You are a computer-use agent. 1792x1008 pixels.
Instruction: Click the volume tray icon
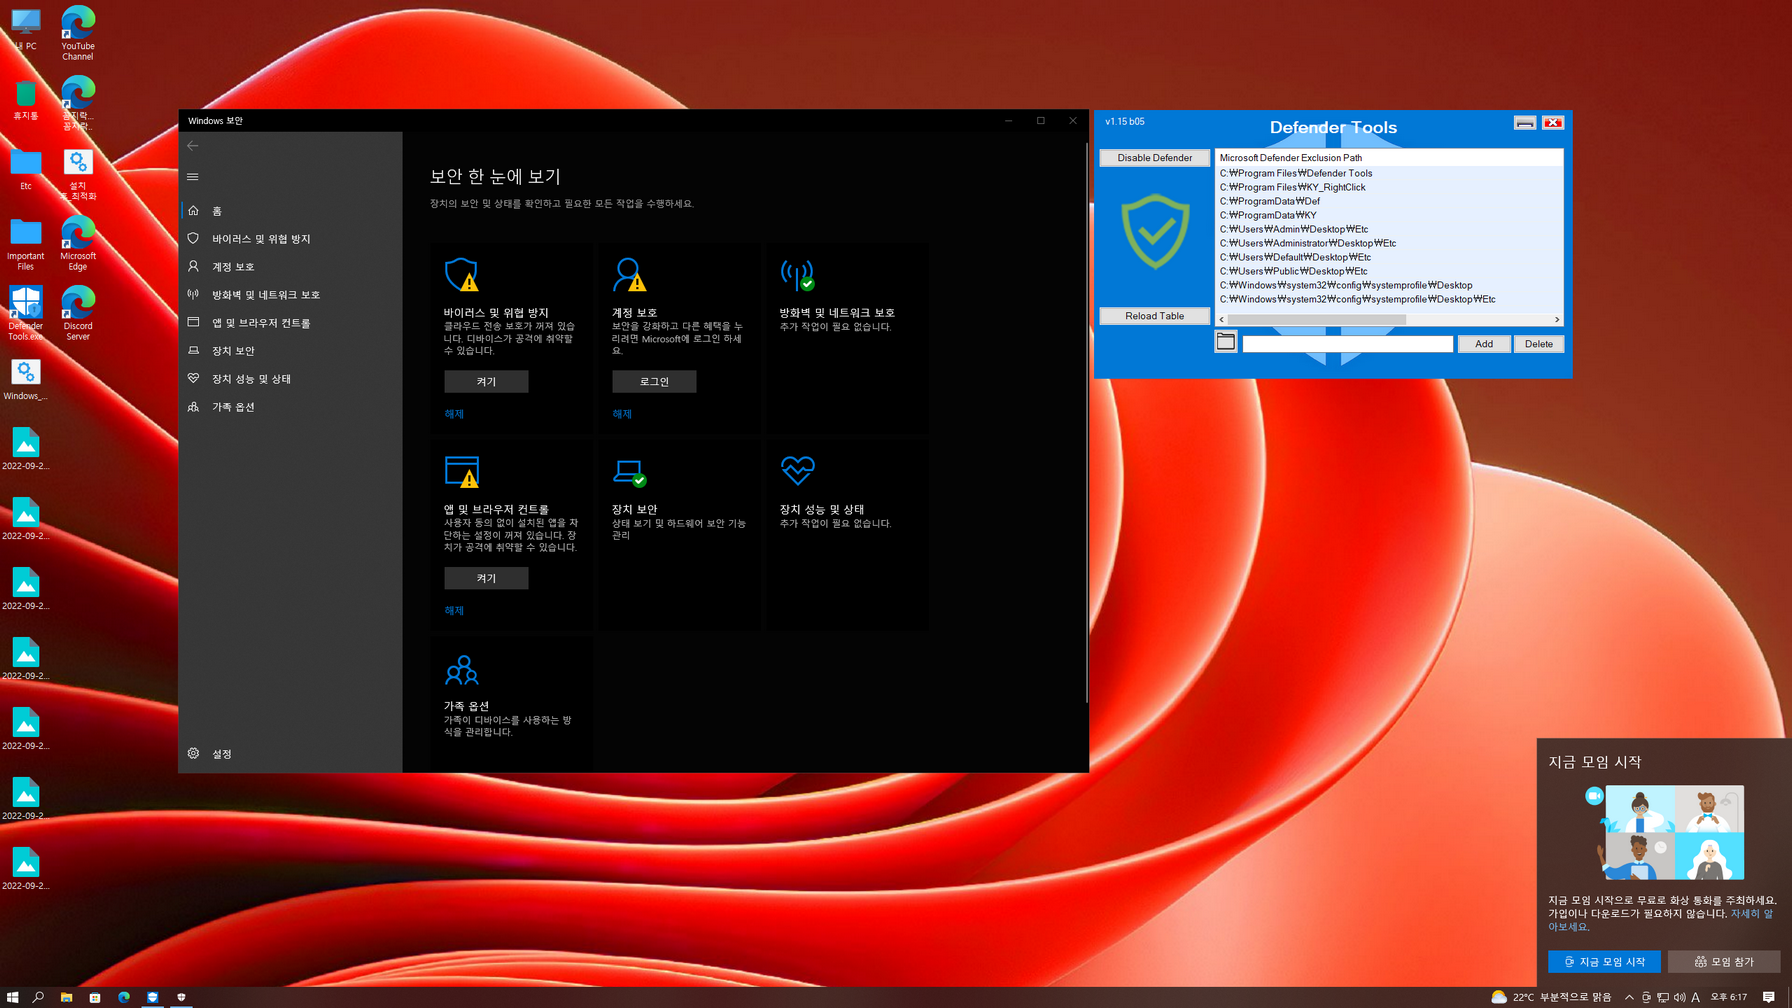1679,997
